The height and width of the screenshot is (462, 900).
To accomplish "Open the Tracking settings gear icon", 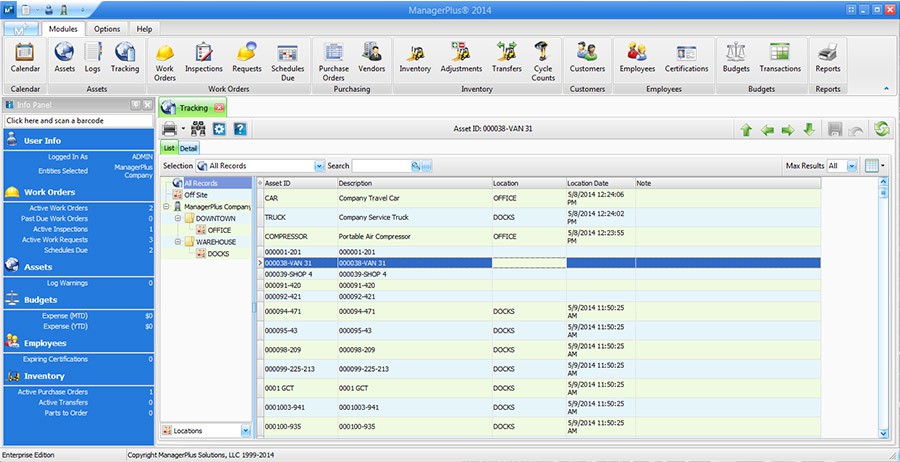I will (x=219, y=129).
